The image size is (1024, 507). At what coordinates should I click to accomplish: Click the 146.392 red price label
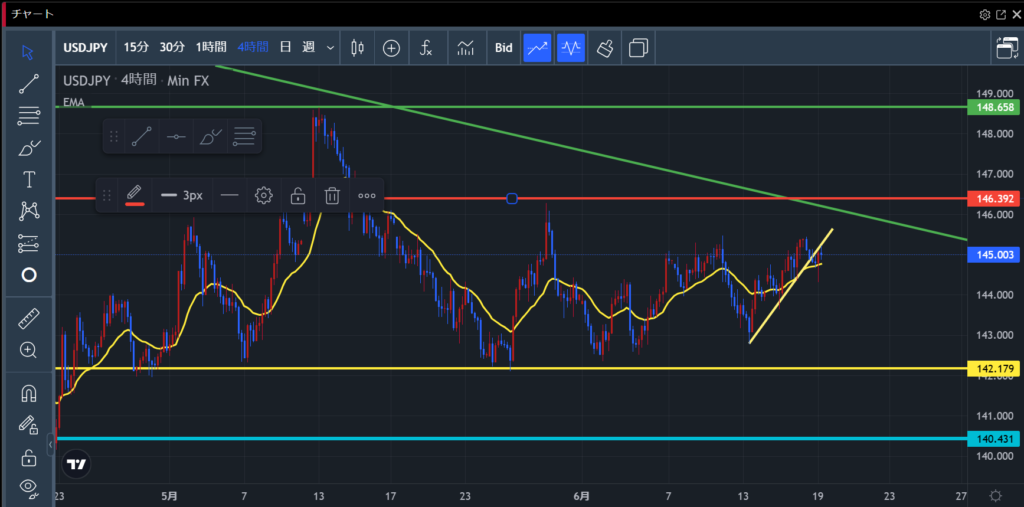[993, 198]
